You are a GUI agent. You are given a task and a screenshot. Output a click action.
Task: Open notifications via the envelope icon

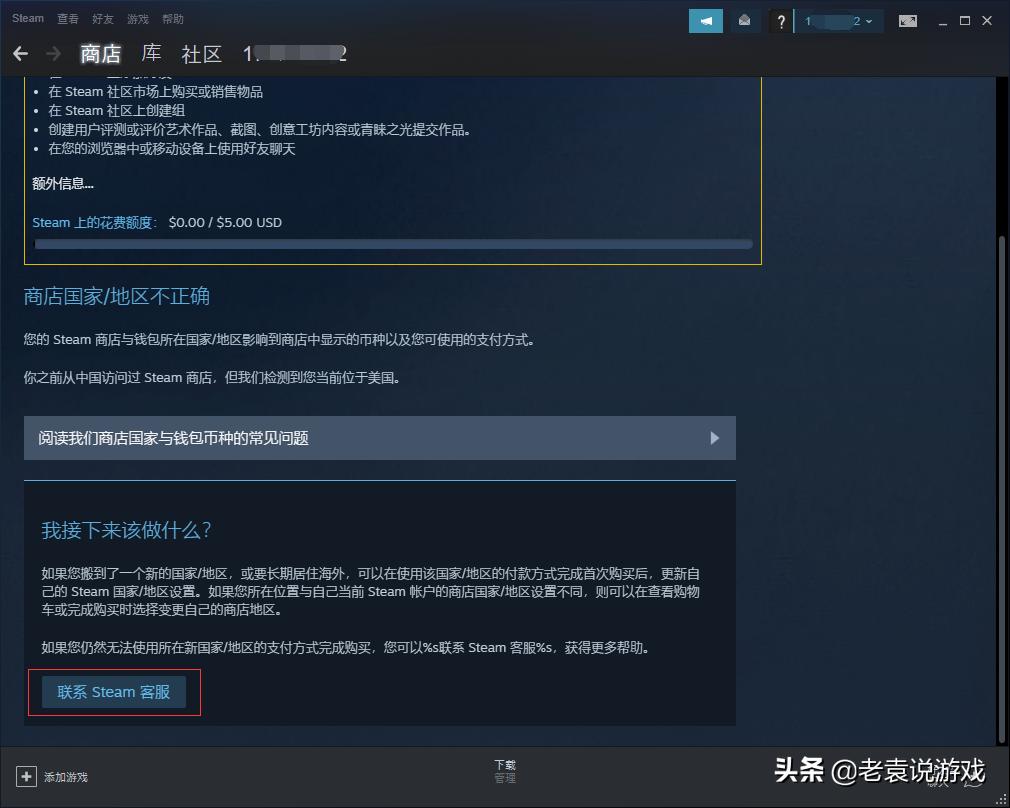tap(745, 20)
